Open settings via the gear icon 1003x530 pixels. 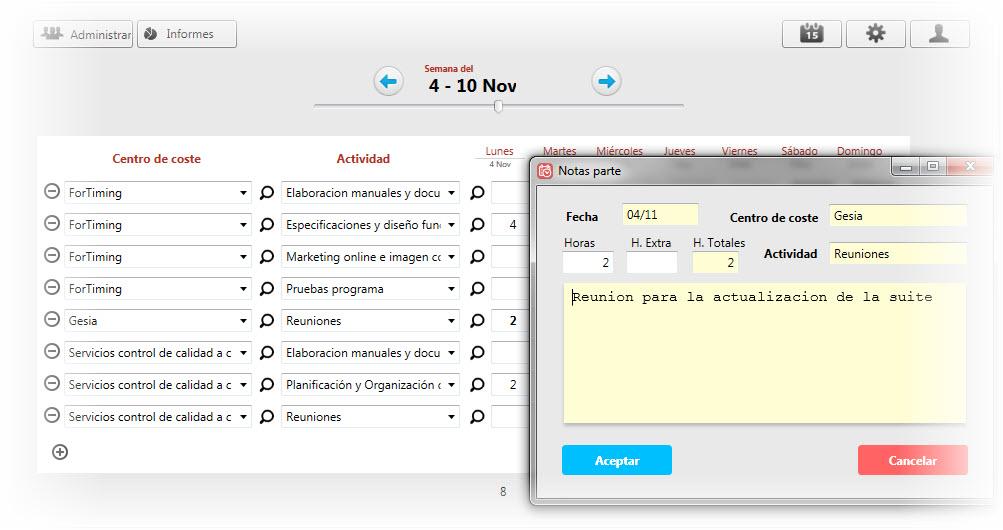click(876, 34)
